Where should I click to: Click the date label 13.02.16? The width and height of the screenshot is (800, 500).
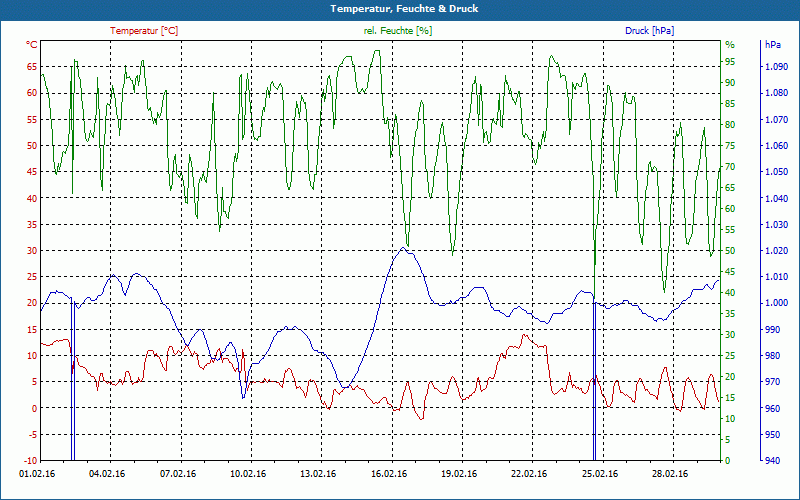318,474
